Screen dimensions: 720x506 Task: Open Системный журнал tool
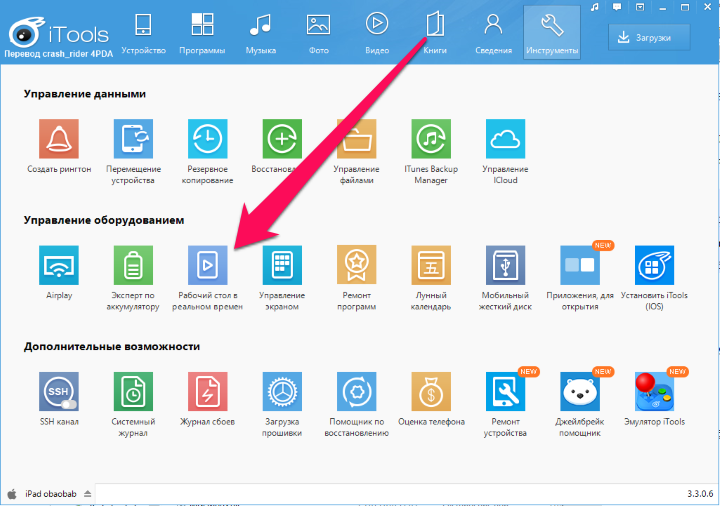(x=133, y=391)
